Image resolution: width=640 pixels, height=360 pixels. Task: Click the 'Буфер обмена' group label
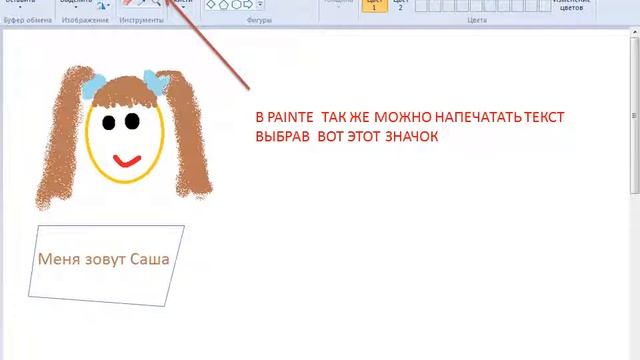point(28,20)
